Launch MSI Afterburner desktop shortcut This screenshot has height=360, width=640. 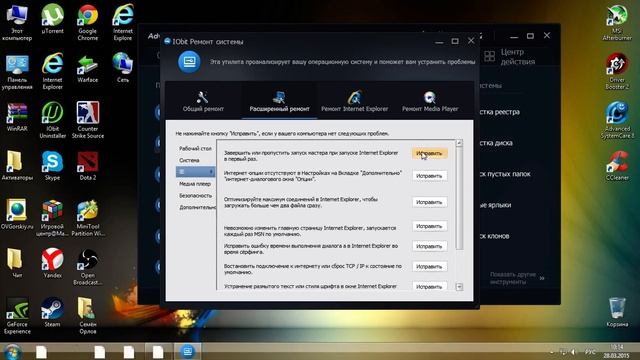click(617, 23)
